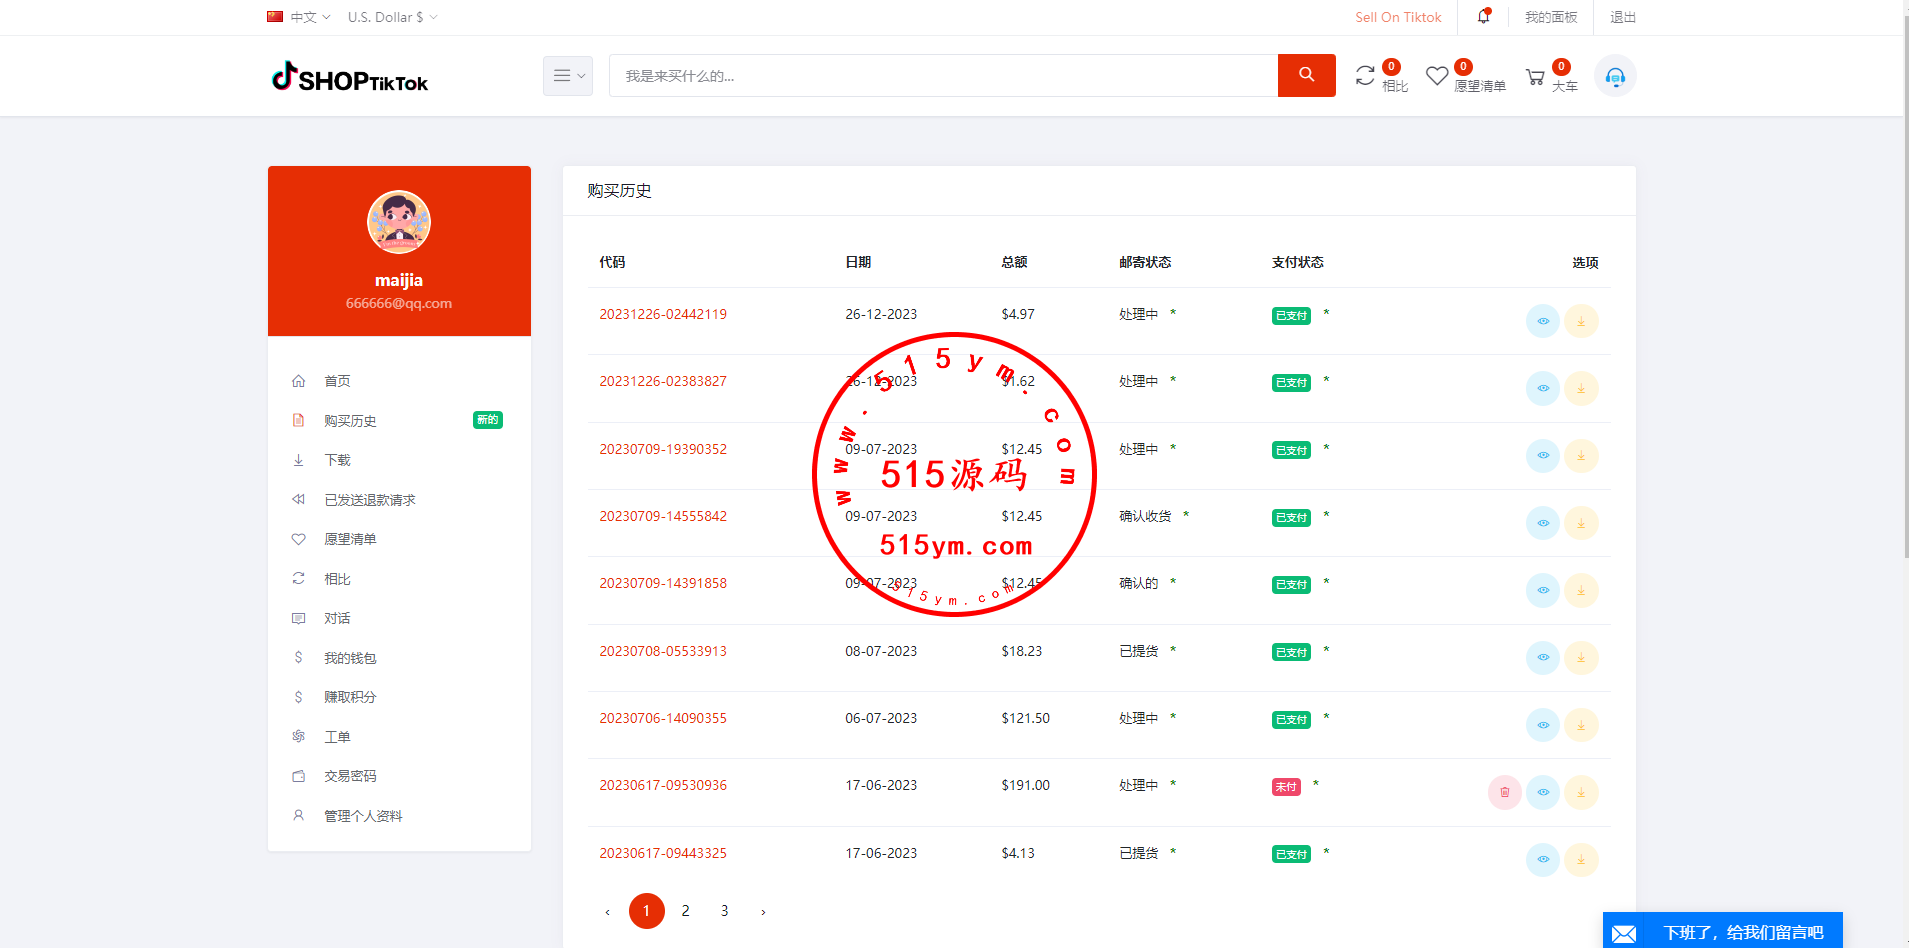This screenshot has height=948, width=1909.
Task: Open 我的钱包 in the sidebar
Action: 350,658
